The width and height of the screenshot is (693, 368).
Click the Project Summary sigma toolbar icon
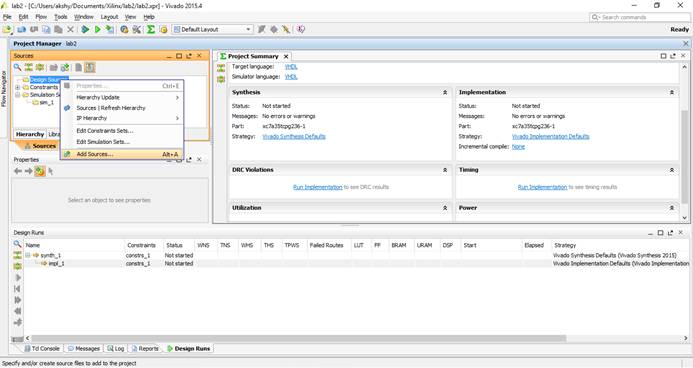[151, 30]
